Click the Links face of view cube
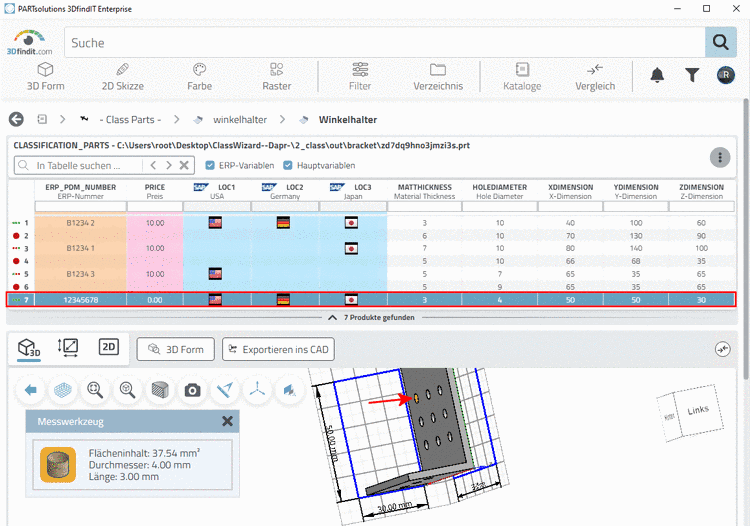 point(698,410)
